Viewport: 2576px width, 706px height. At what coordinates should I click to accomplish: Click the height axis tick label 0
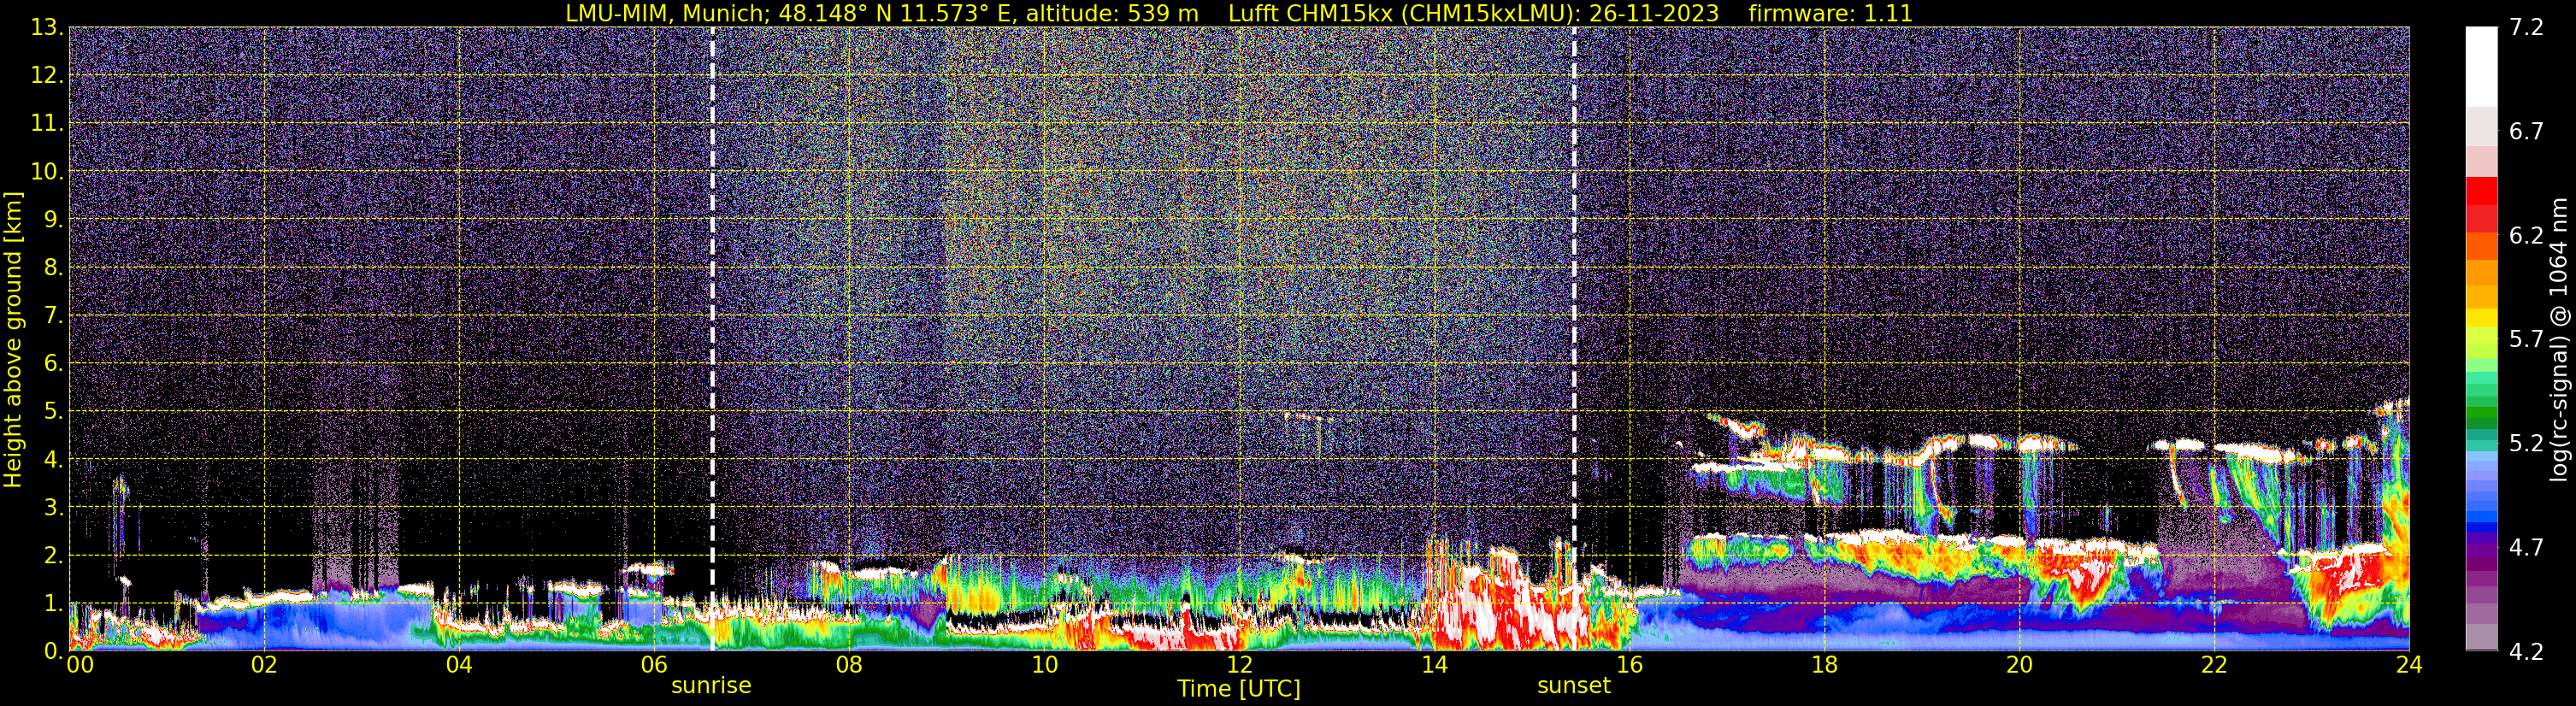(52, 651)
